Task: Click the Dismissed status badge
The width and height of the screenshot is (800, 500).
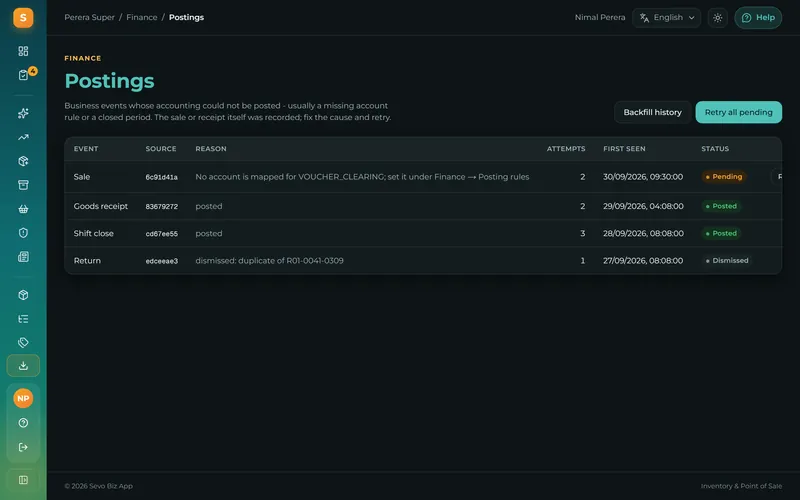Action: click(x=727, y=260)
